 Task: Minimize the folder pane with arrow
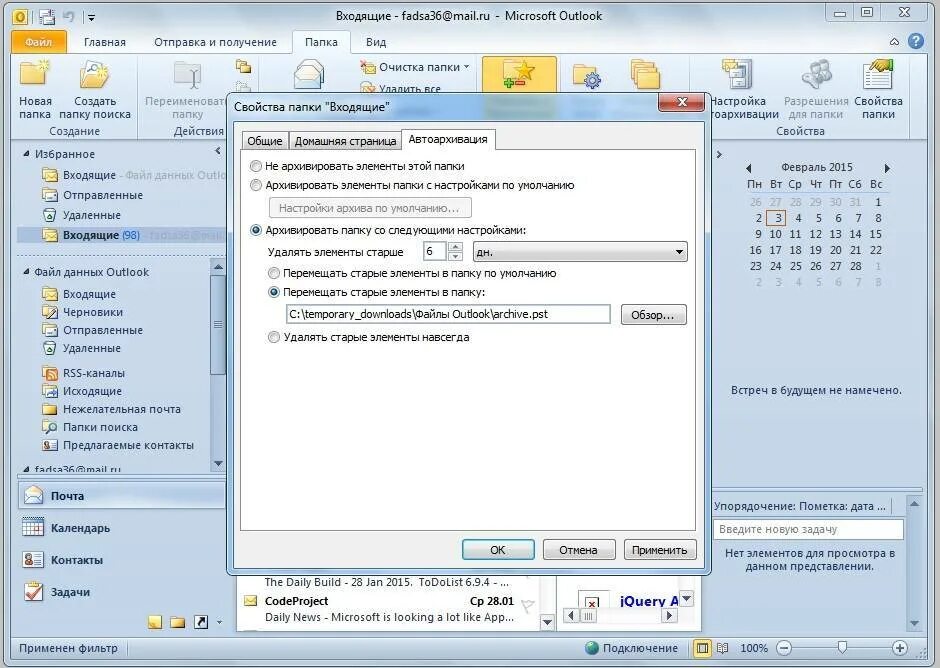tap(218, 151)
